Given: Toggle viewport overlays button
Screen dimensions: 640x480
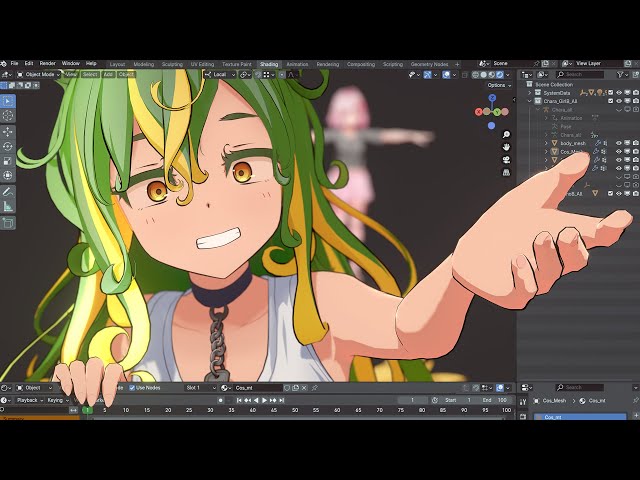Looking at the screenshot, I should 446,75.
